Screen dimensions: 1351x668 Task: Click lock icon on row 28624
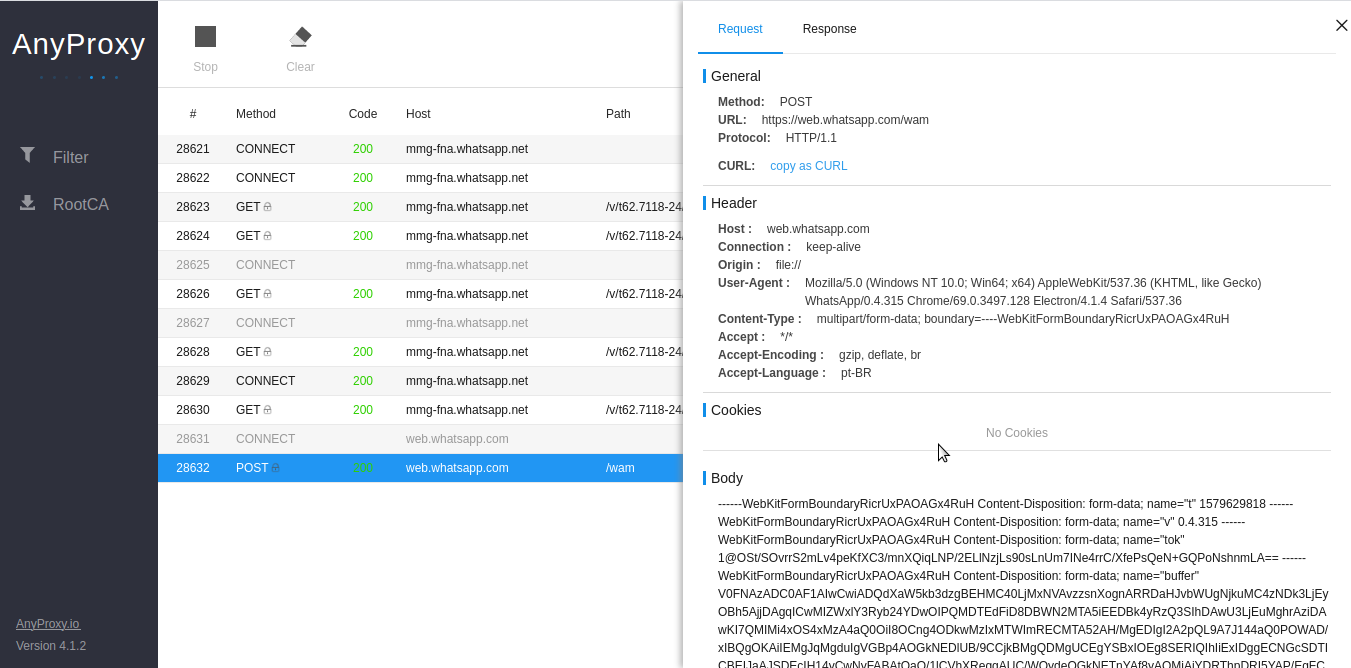(267, 236)
